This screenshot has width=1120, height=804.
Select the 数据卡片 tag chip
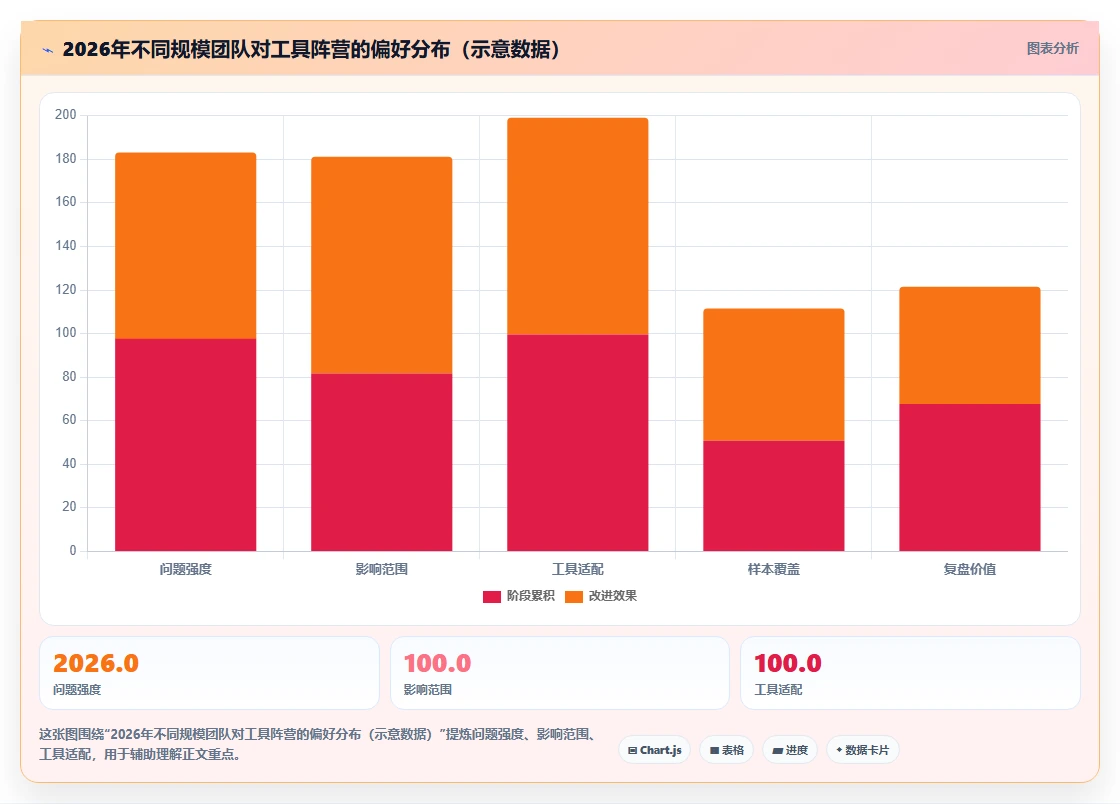(x=863, y=750)
